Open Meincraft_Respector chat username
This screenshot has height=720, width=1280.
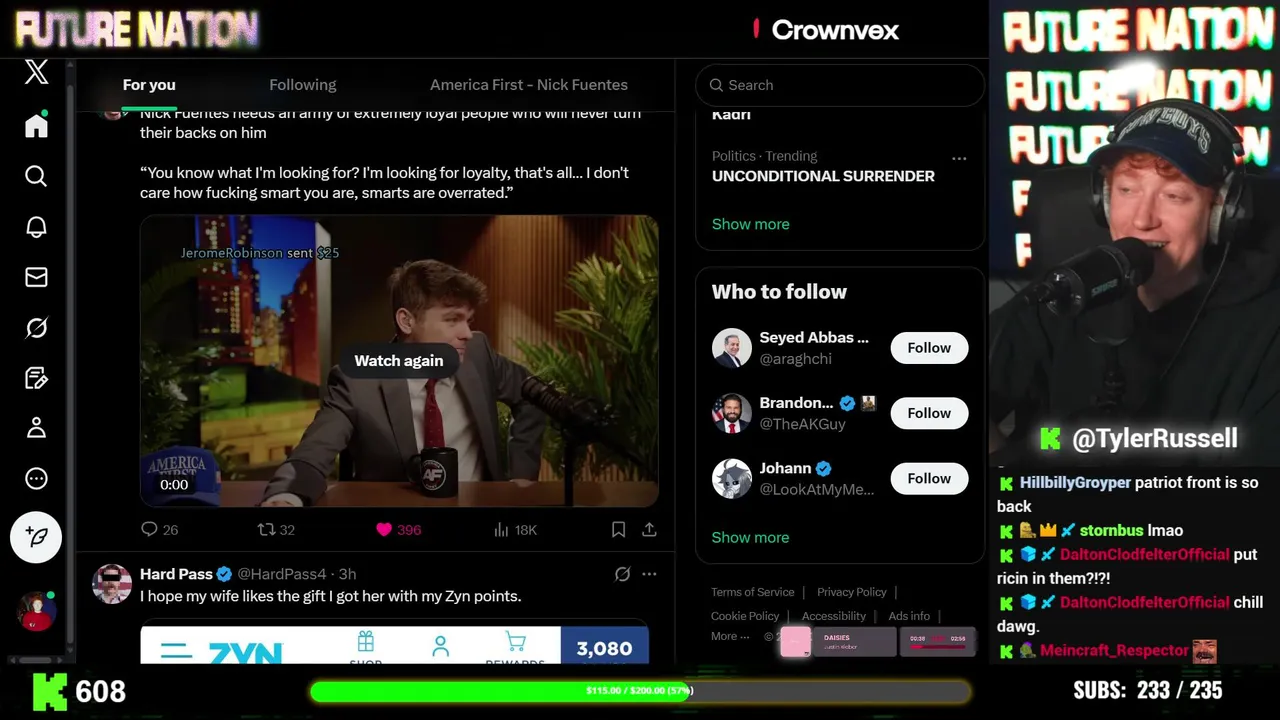point(1114,650)
